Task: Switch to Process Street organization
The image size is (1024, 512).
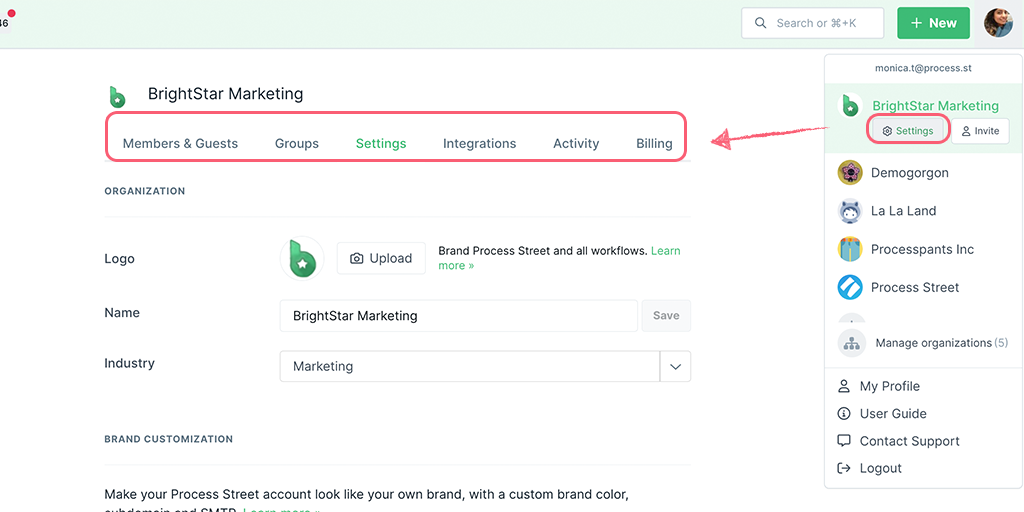Action: tap(915, 287)
